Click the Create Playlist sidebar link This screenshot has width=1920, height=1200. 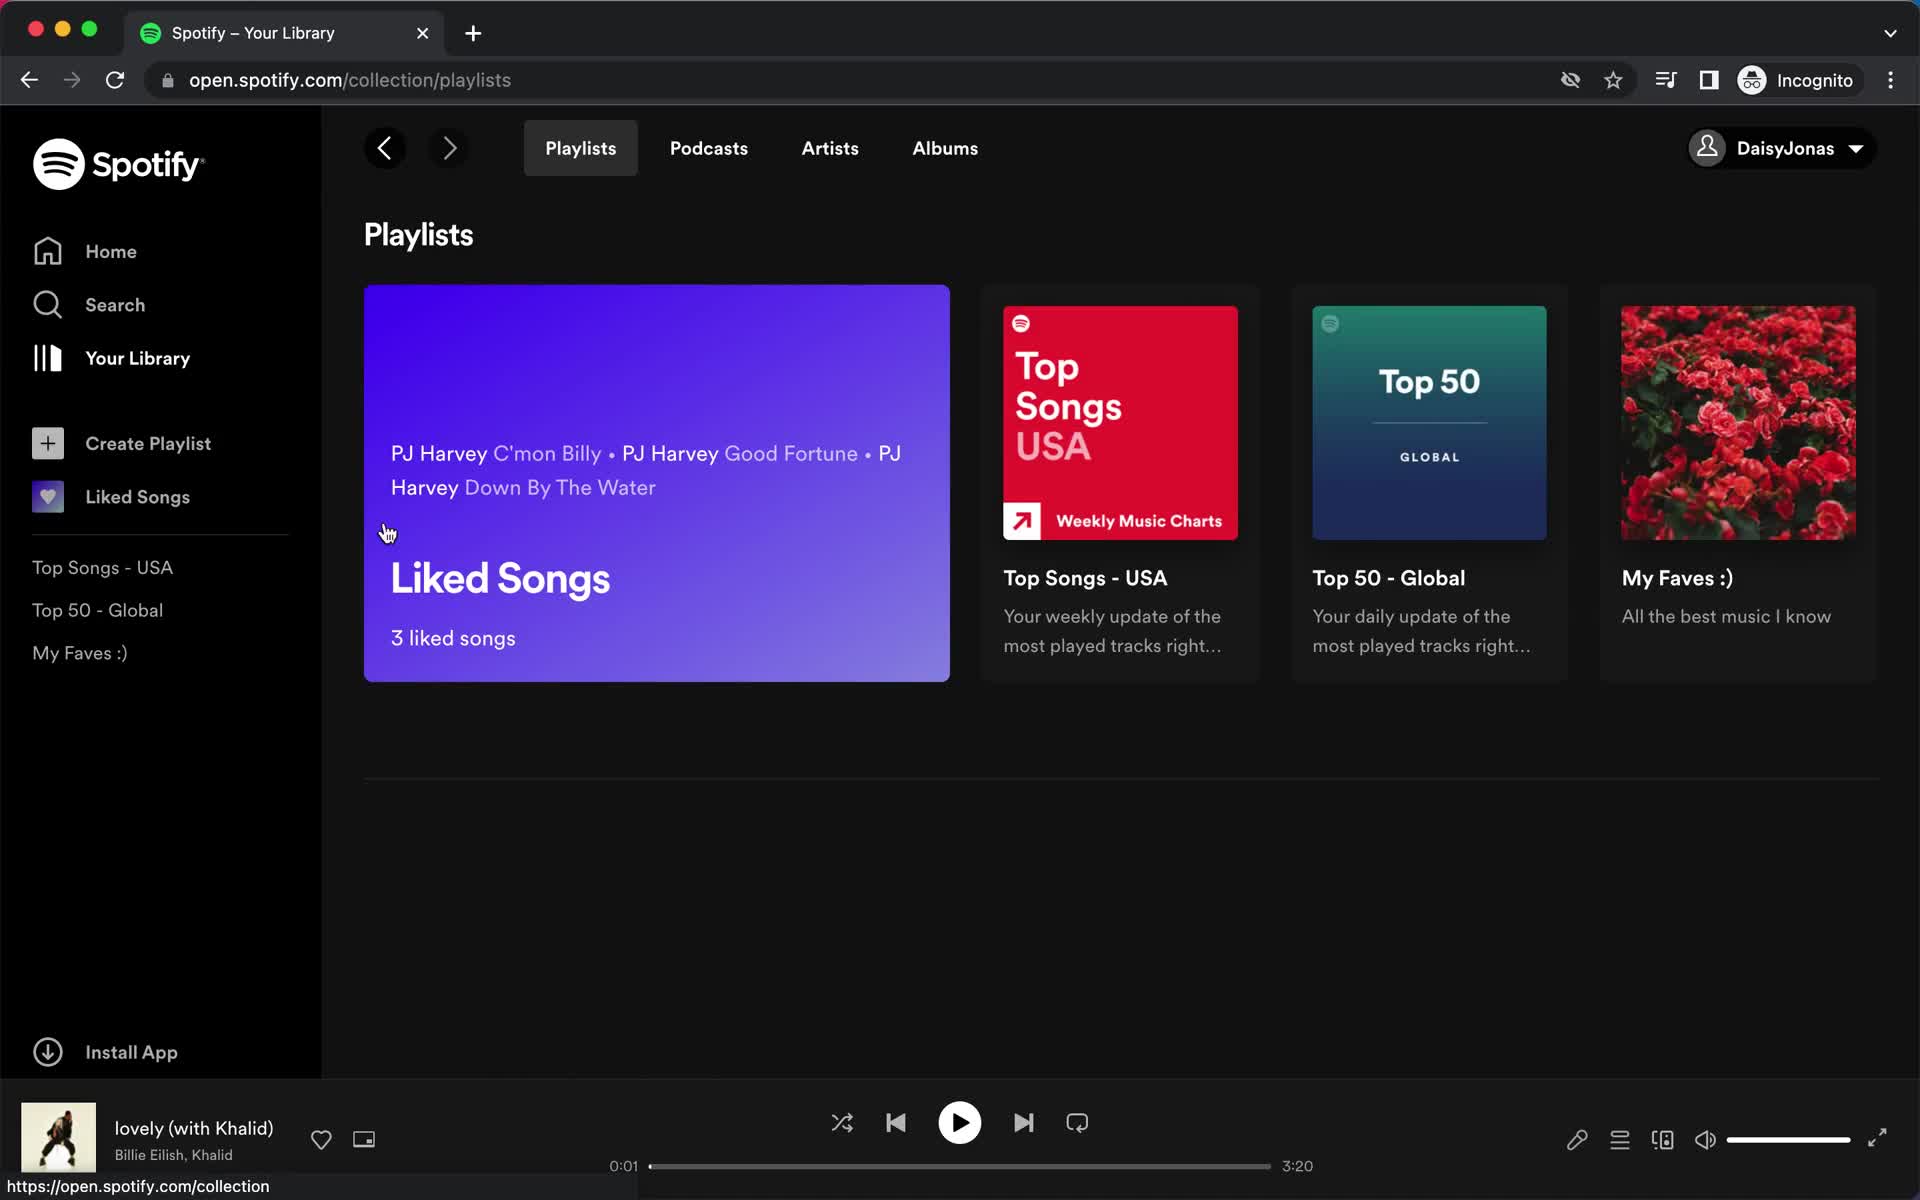[x=148, y=442]
